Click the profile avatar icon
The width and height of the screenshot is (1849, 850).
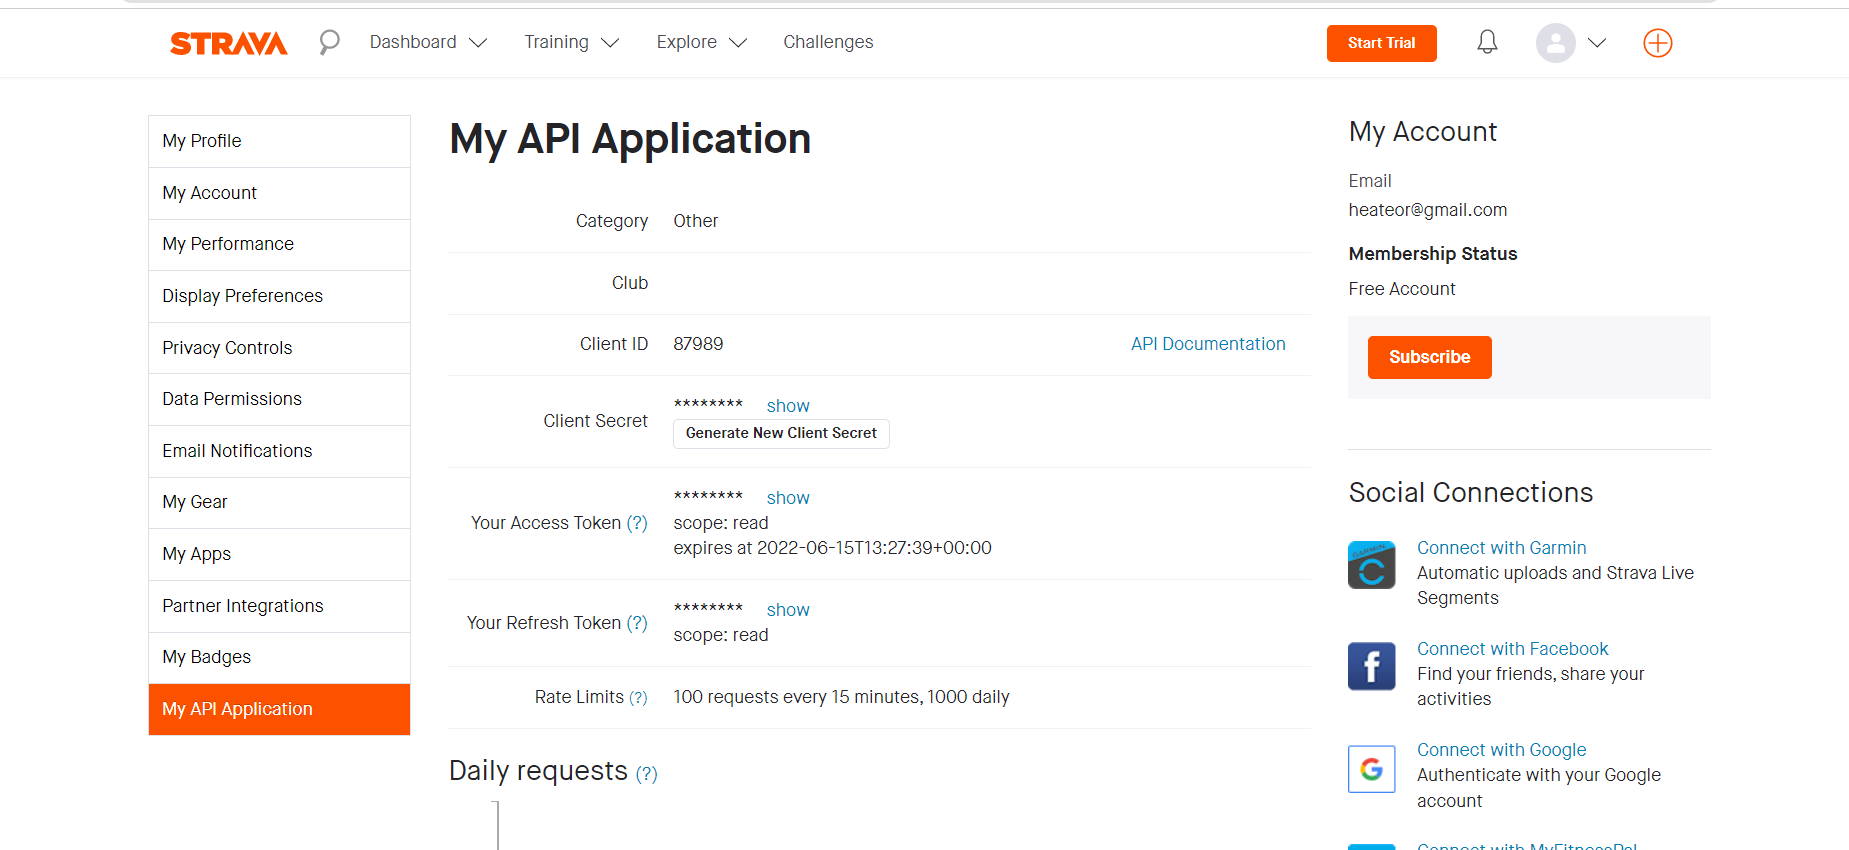1555,43
